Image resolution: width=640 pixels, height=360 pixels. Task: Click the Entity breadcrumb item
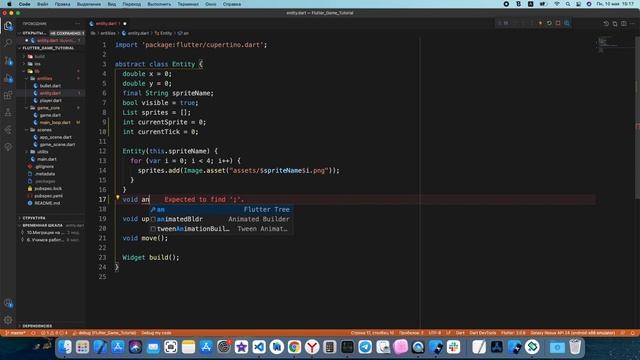coord(164,33)
